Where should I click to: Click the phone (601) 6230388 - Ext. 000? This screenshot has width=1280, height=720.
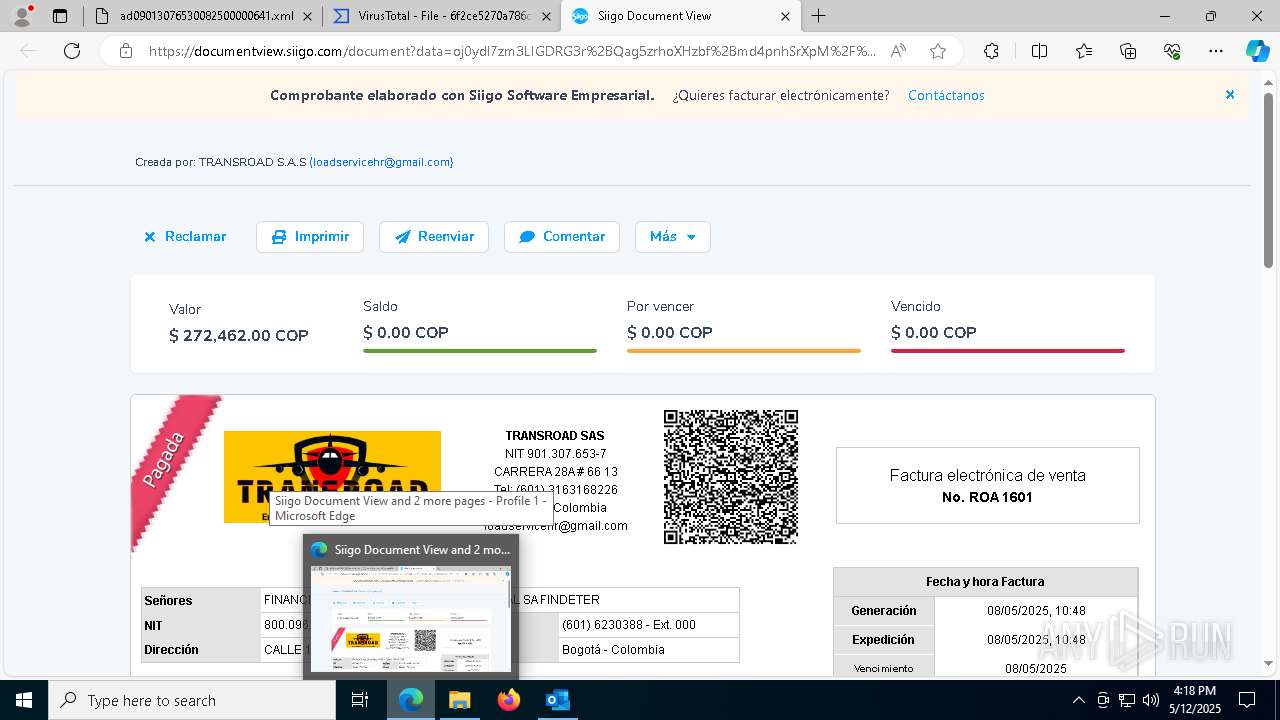point(628,625)
